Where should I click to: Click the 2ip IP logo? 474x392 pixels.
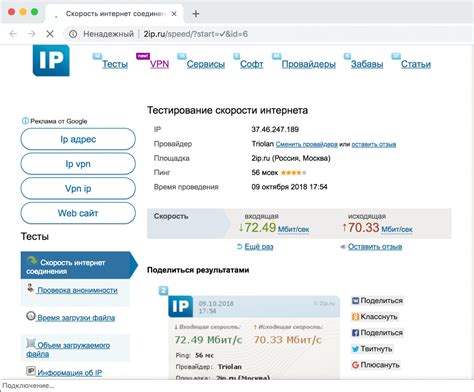[x=51, y=61]
